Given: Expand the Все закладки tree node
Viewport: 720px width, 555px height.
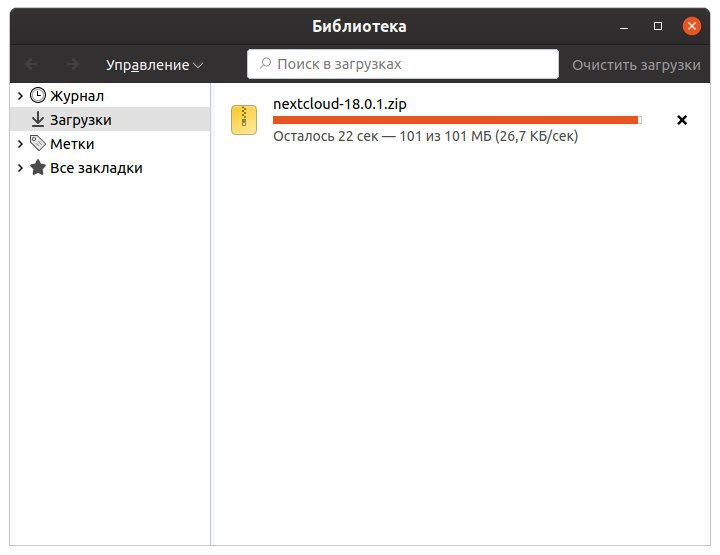Looking at the screenshot, I should (x=20, y=168).
